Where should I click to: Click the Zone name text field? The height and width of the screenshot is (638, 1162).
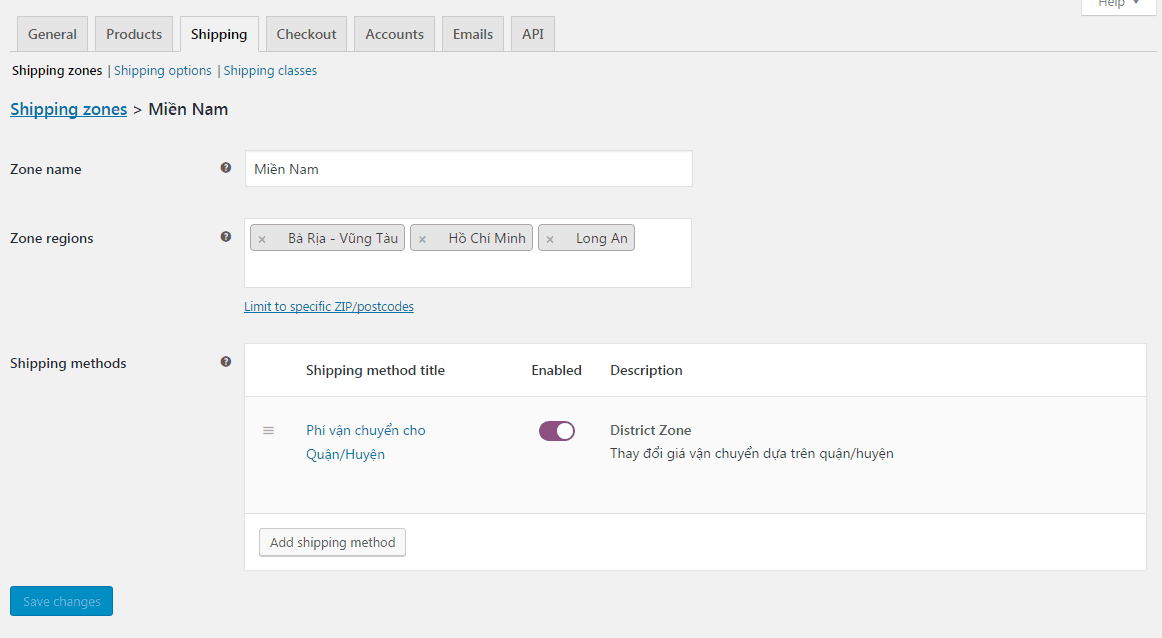[x=468, y=169]
